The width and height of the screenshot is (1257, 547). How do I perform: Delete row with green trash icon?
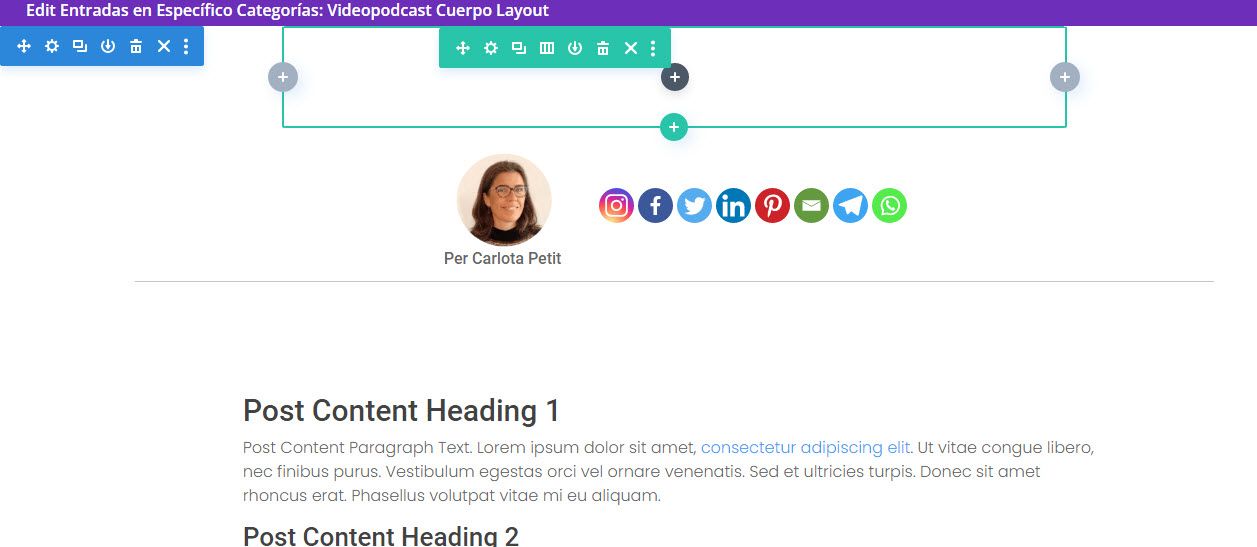tap(603, 48)
